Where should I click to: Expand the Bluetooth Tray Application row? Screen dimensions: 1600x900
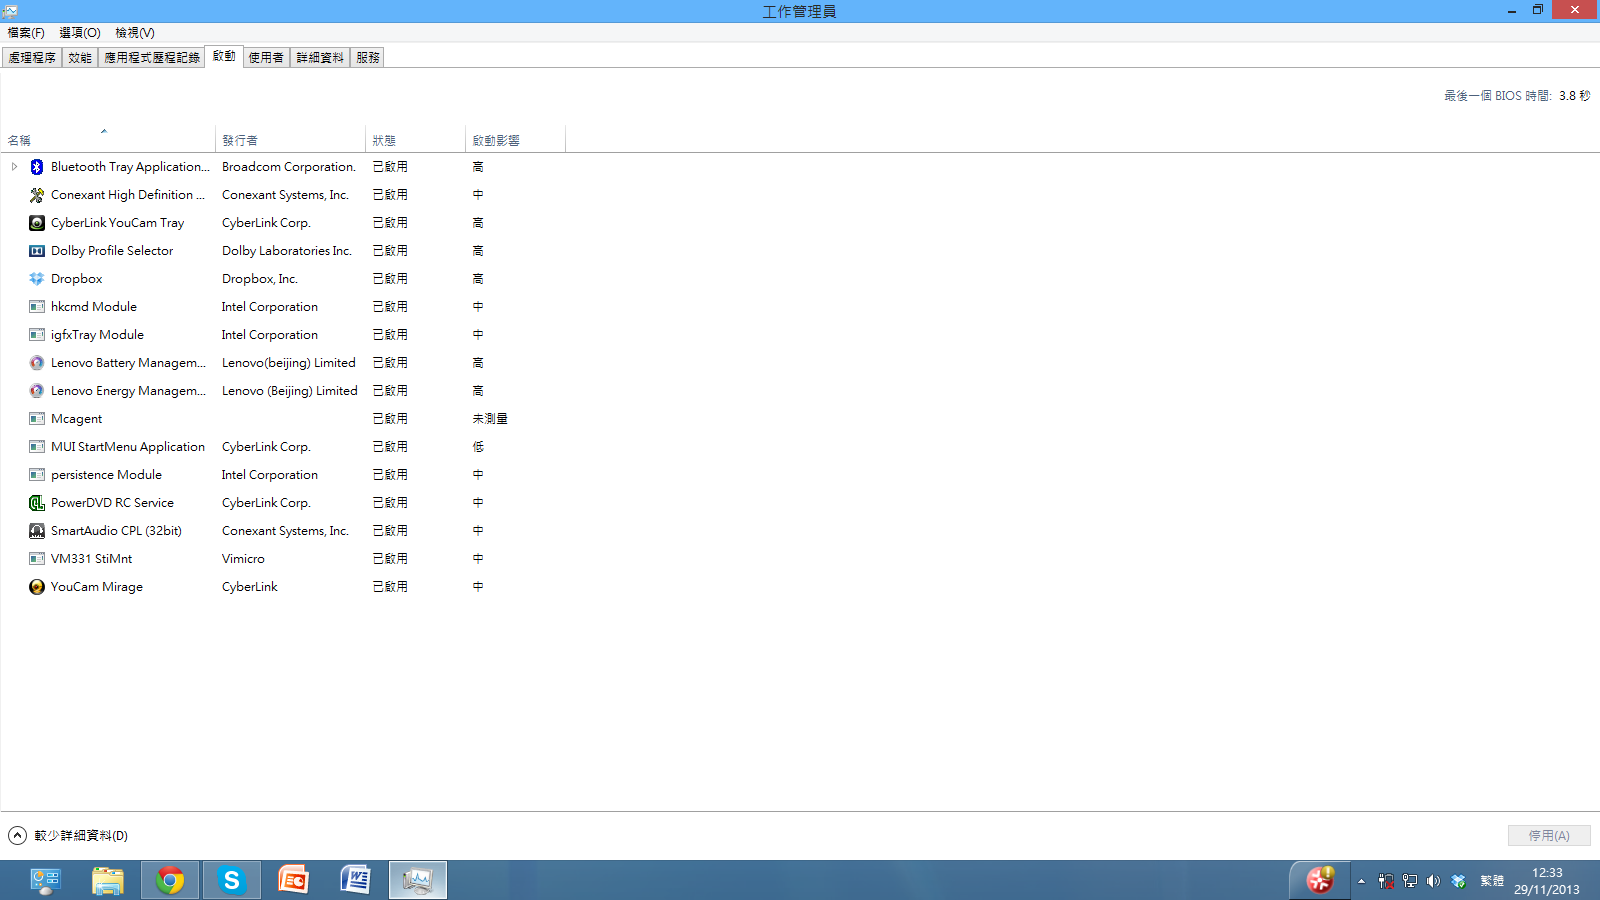pyautogui.click(x=14, y=167)
